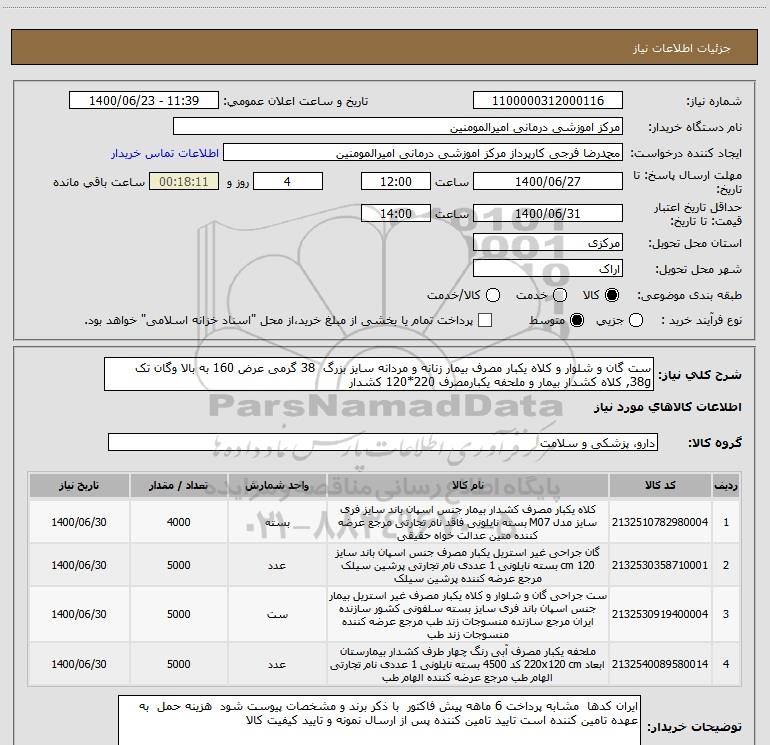Click the remaining time counter 00:18:11
Image resolution: width=770 pixels, height=745 pixels.
[184, 181]
